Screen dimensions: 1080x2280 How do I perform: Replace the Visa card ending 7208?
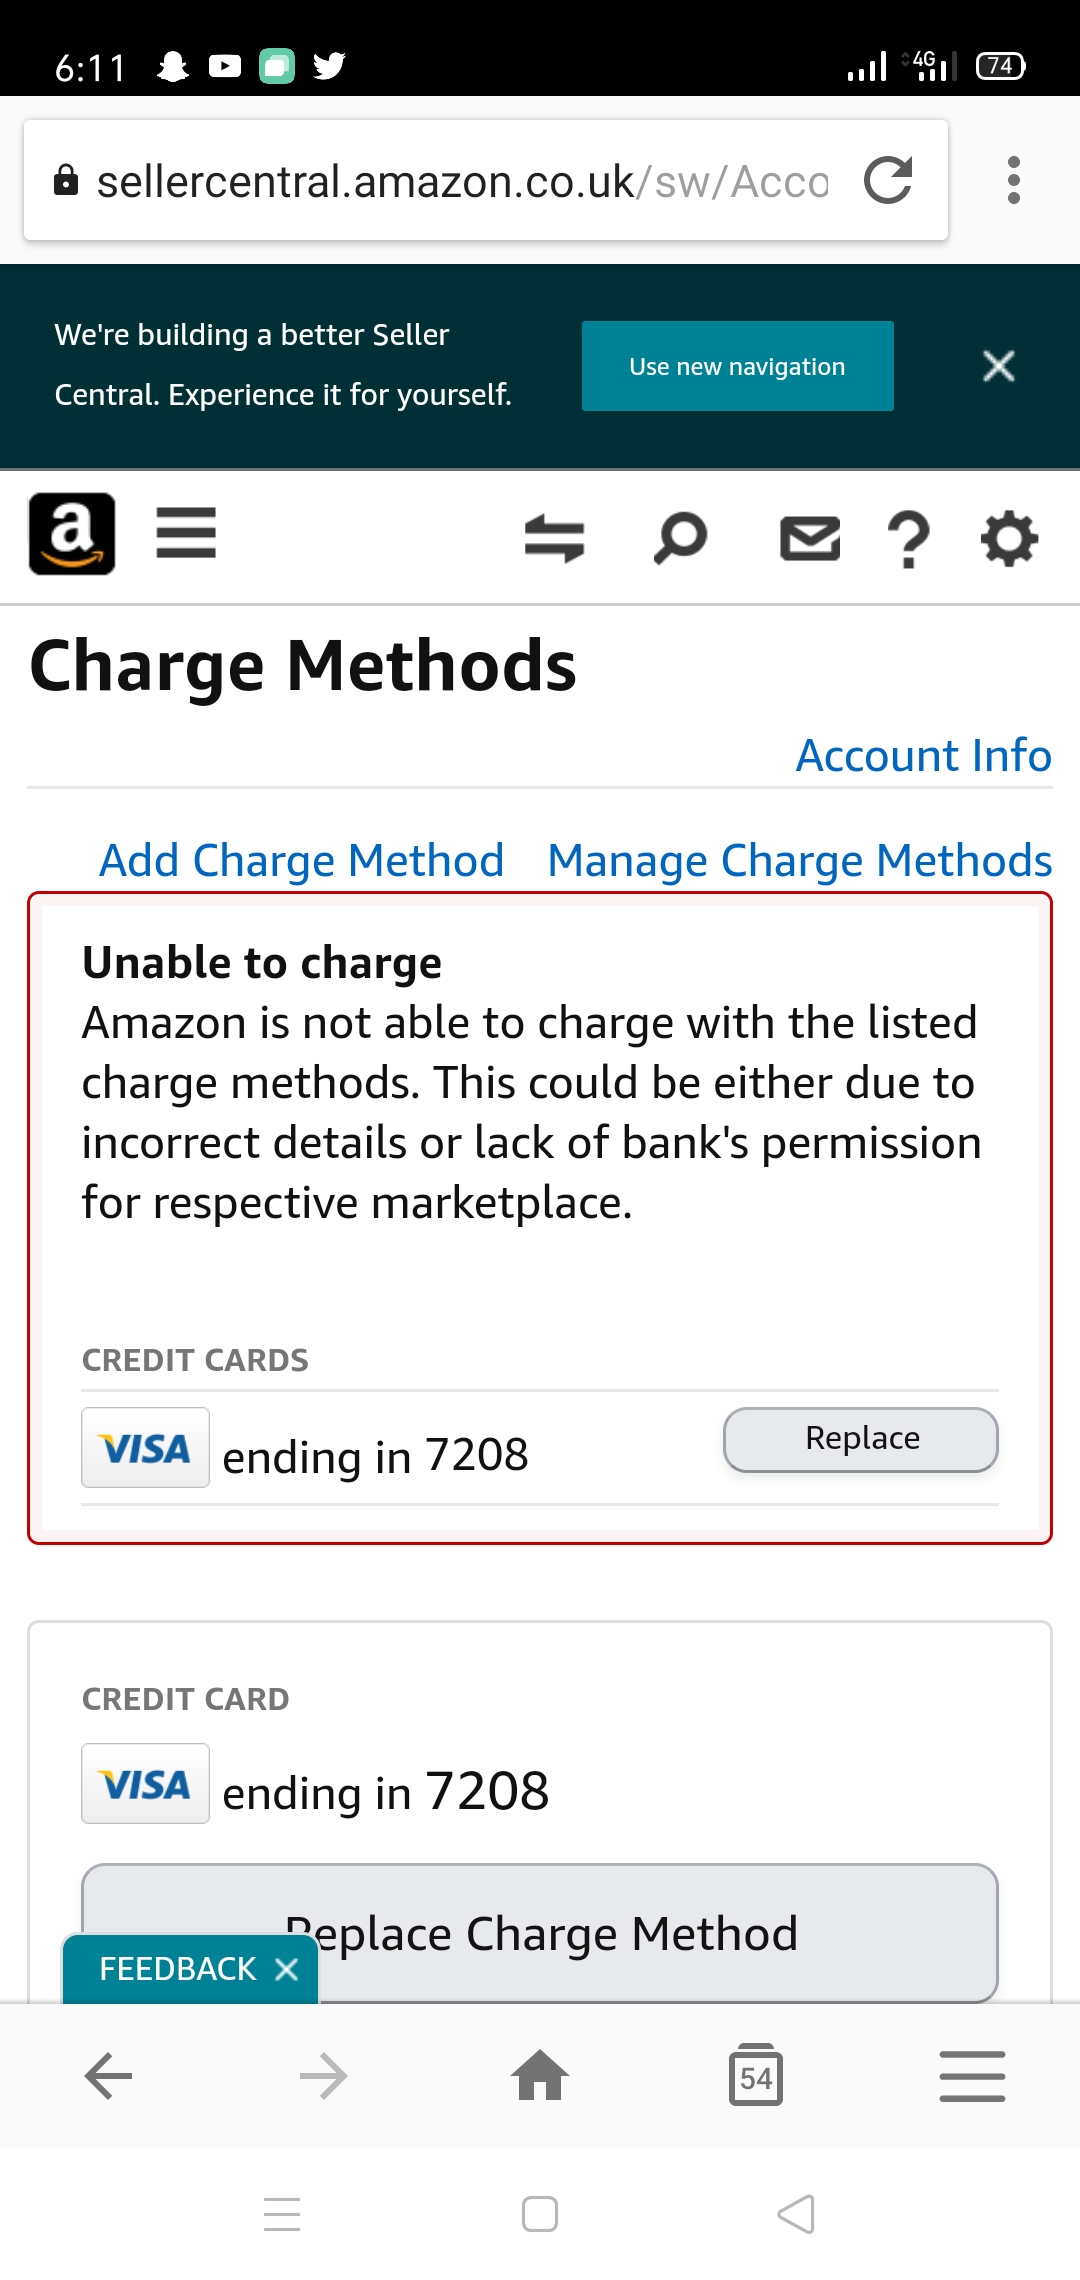pos(860,1439)
